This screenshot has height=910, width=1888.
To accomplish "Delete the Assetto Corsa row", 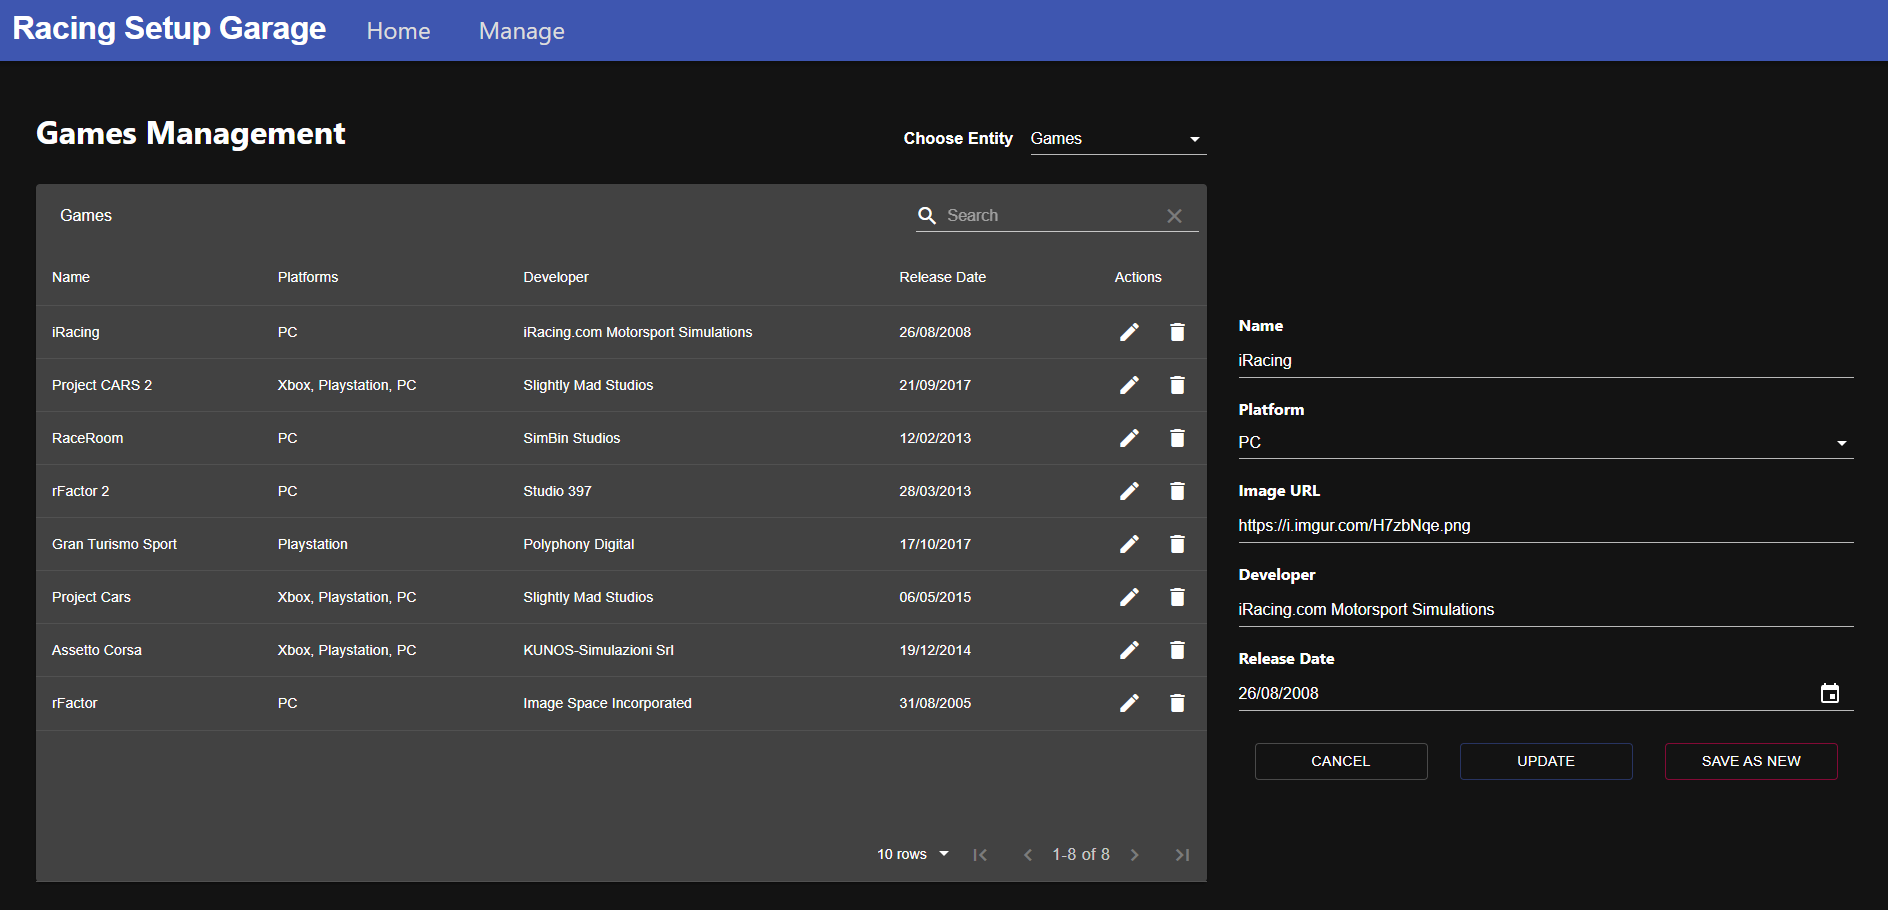I will [x=1177, y=650].
